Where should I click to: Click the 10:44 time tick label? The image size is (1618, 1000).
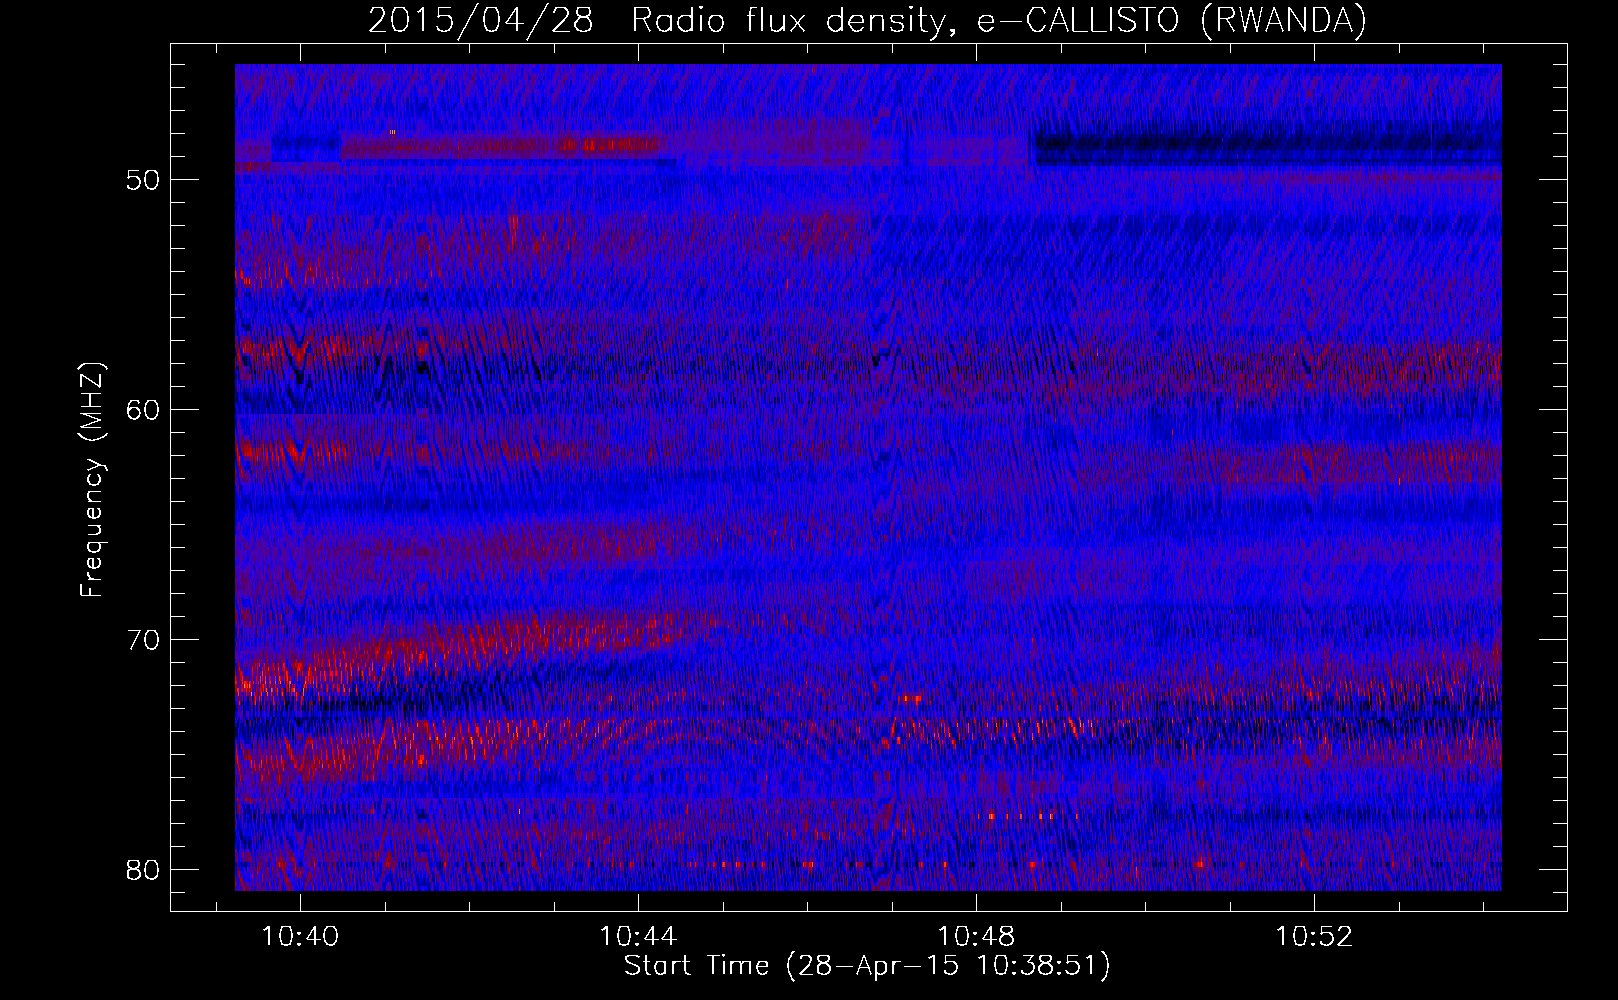pos(638,937)
